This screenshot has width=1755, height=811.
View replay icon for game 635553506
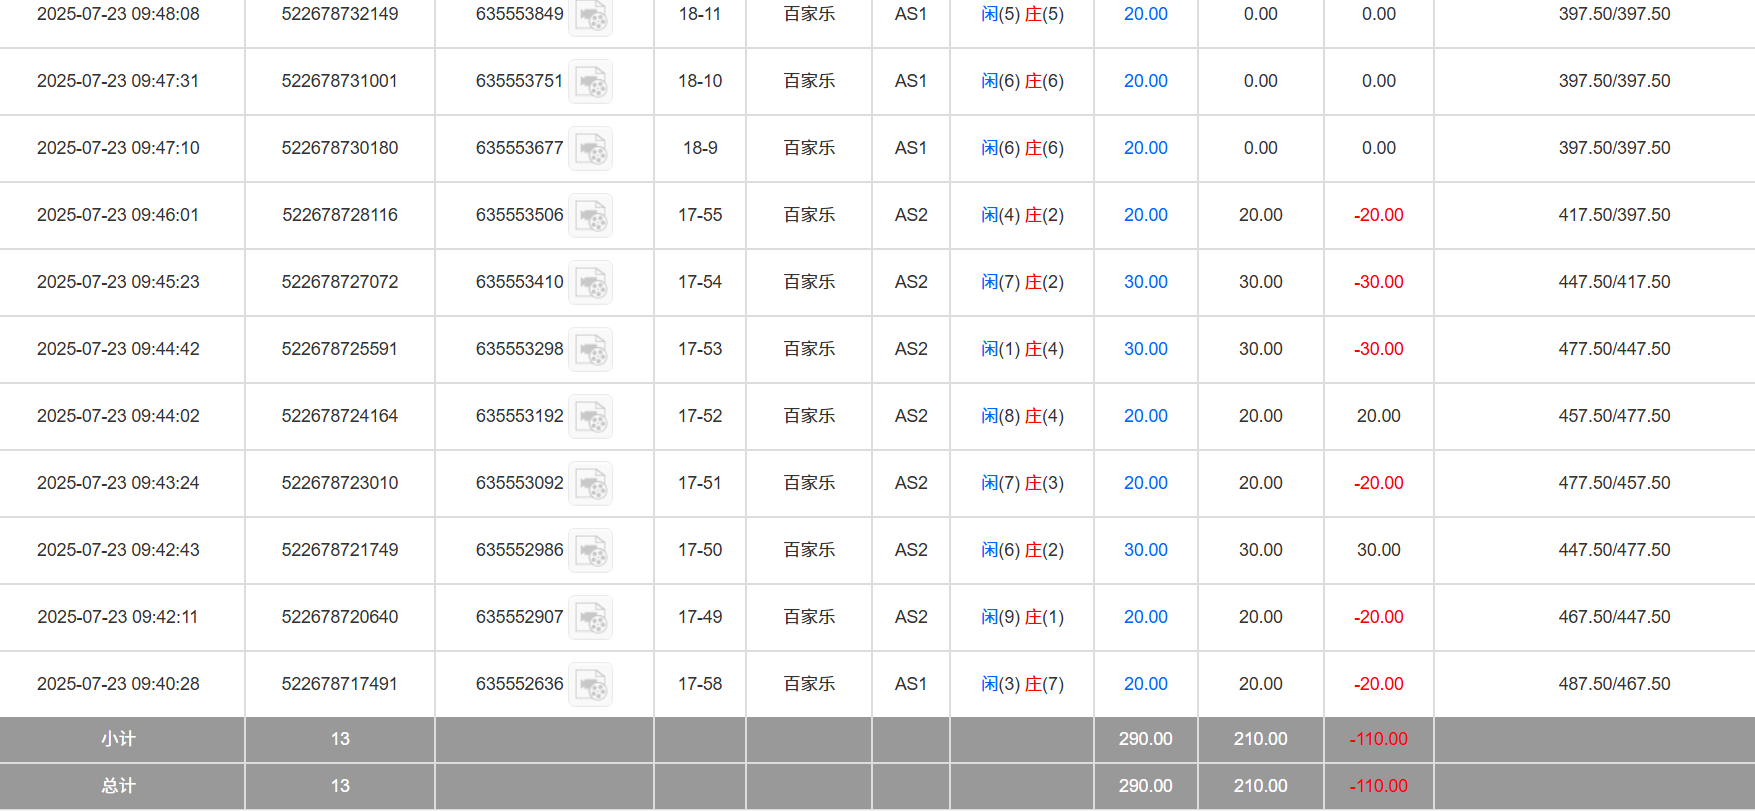591,216
